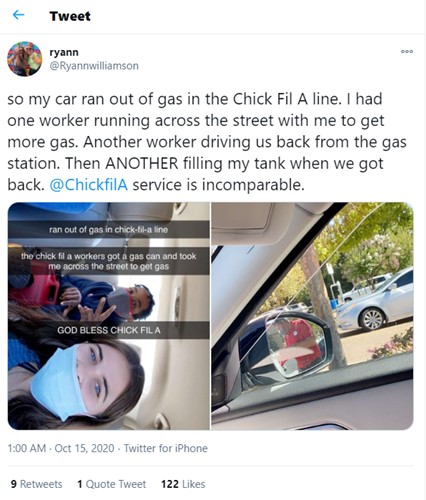Open the @Ryannwilliamson handle
Image resolution: width=426 pixels, height=500 pixels.
pyautogui.click(x=94, y=66)
